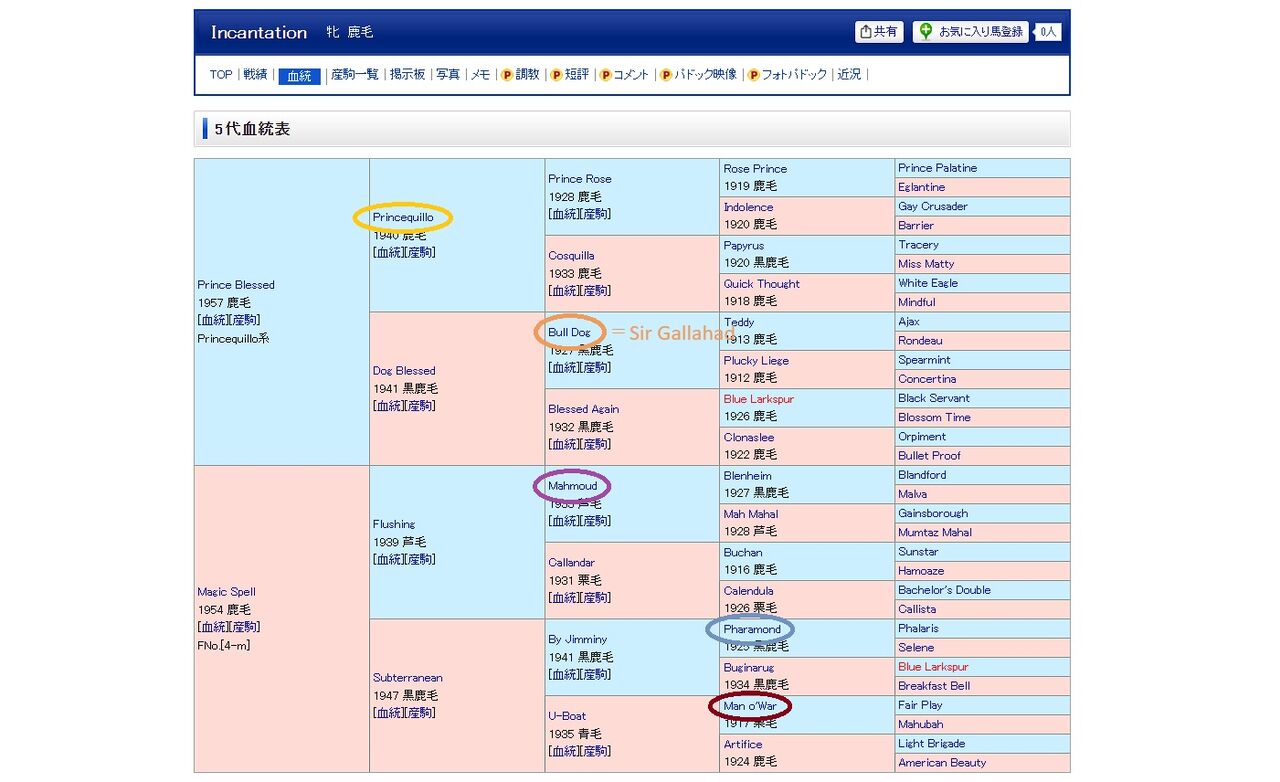This screenshot has width=1280, height=782.
Task: Open the Clonaslee ancestor link
Action: coord(750,438)
